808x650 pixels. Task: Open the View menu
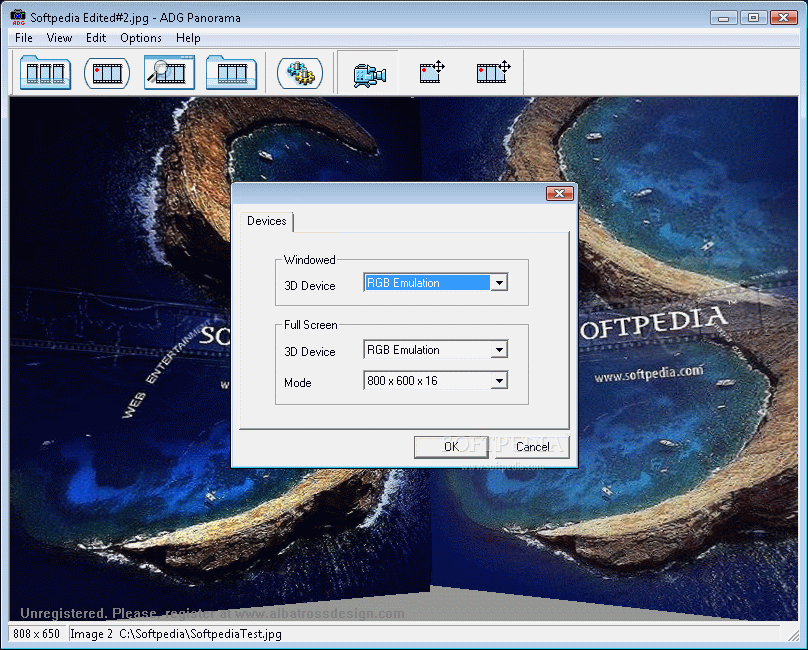click(59, 38)
